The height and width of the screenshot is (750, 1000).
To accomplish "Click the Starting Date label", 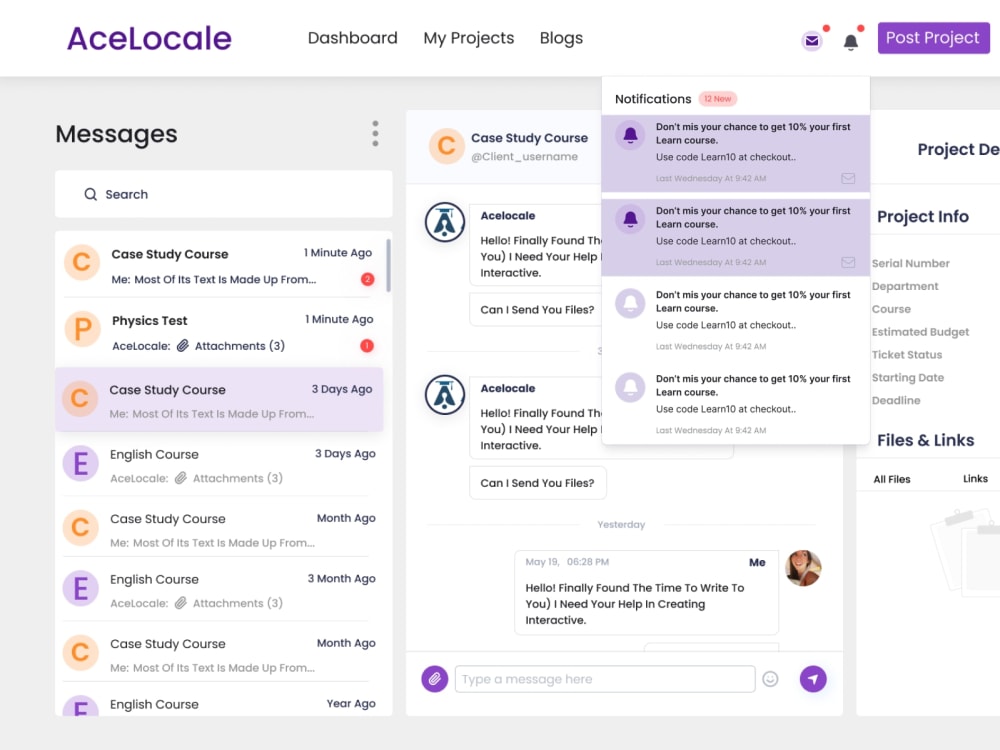I will [x=908, y=378].
